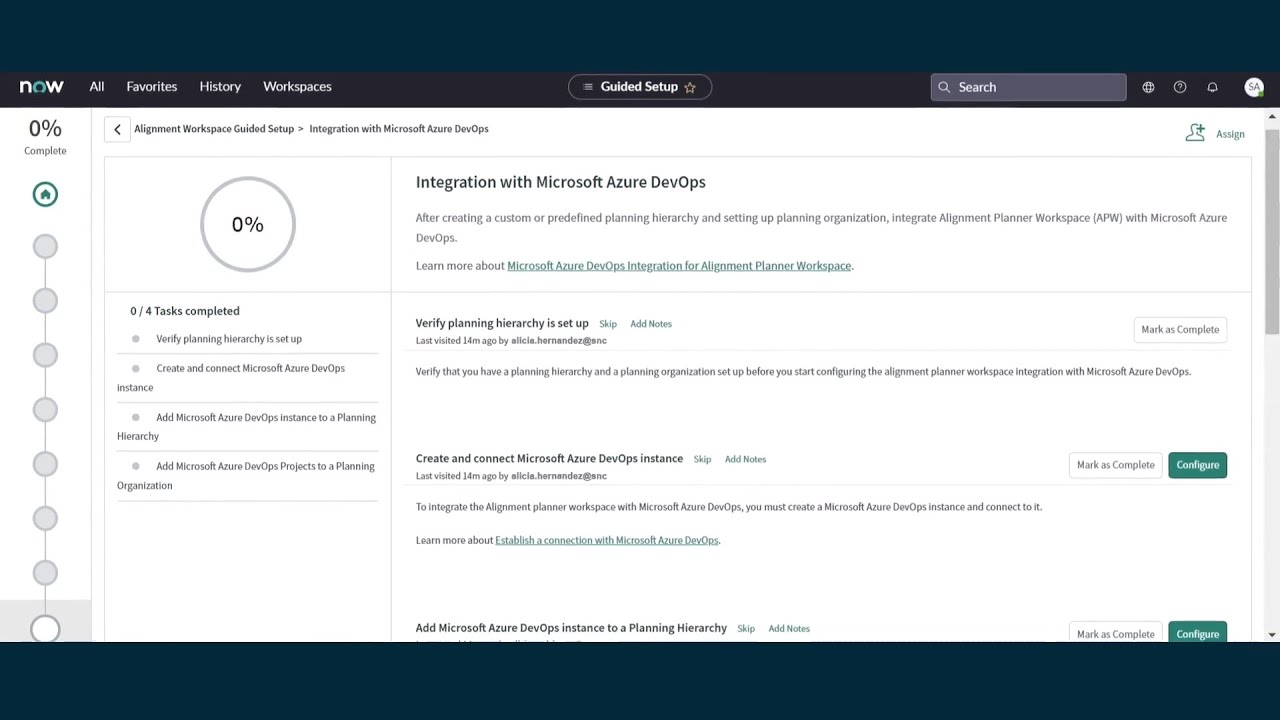Add Notes to Planning Hierarchy instance task

pyautogui.click(x=789, y=629)
